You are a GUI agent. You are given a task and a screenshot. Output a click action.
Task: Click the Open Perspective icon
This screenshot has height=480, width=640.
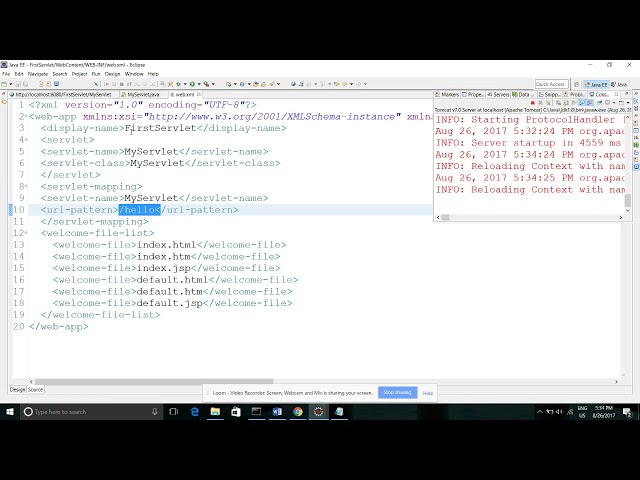coord(576,84)
